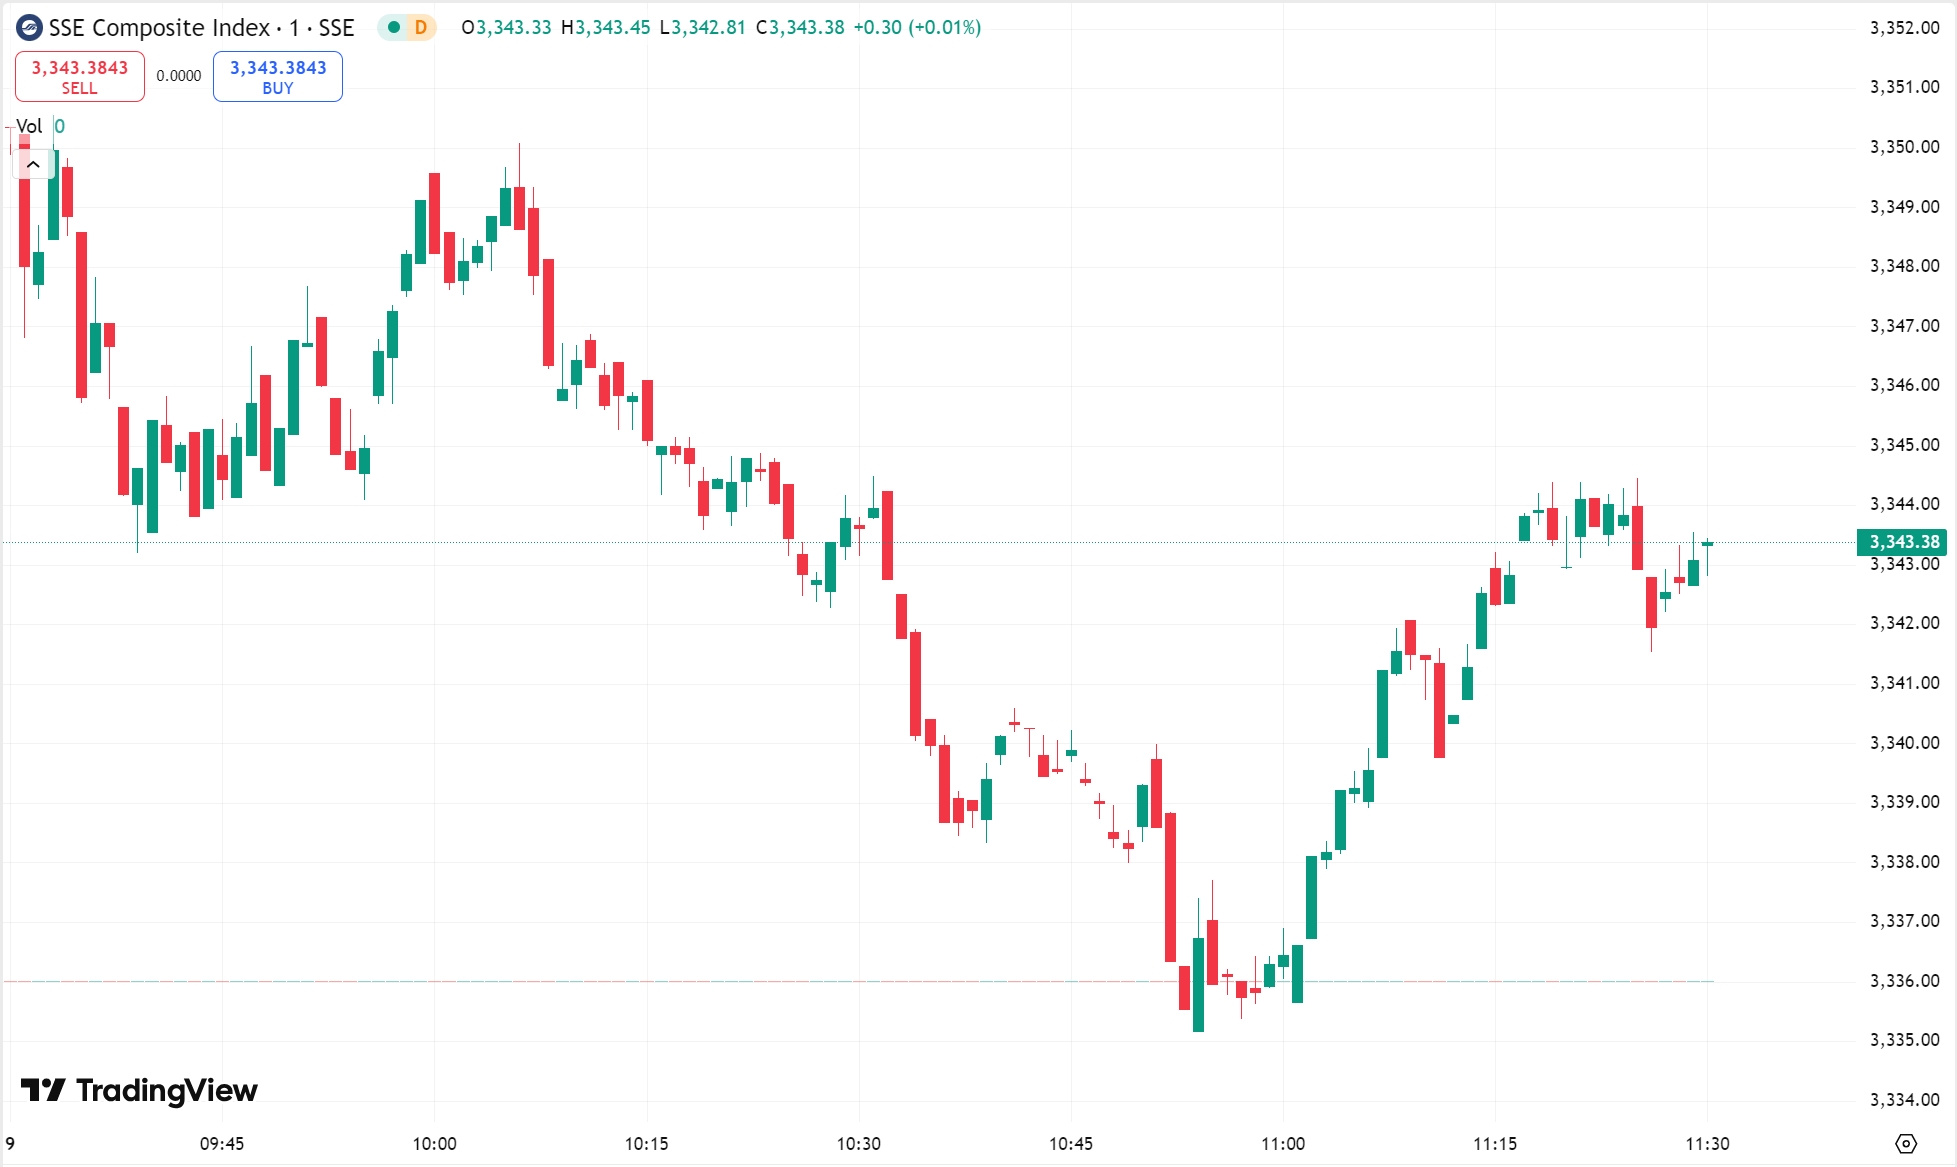The height and width of the screenshot is (1167, 1957).
Task: Select the Vol indicator label
Action: click(29, 126)
